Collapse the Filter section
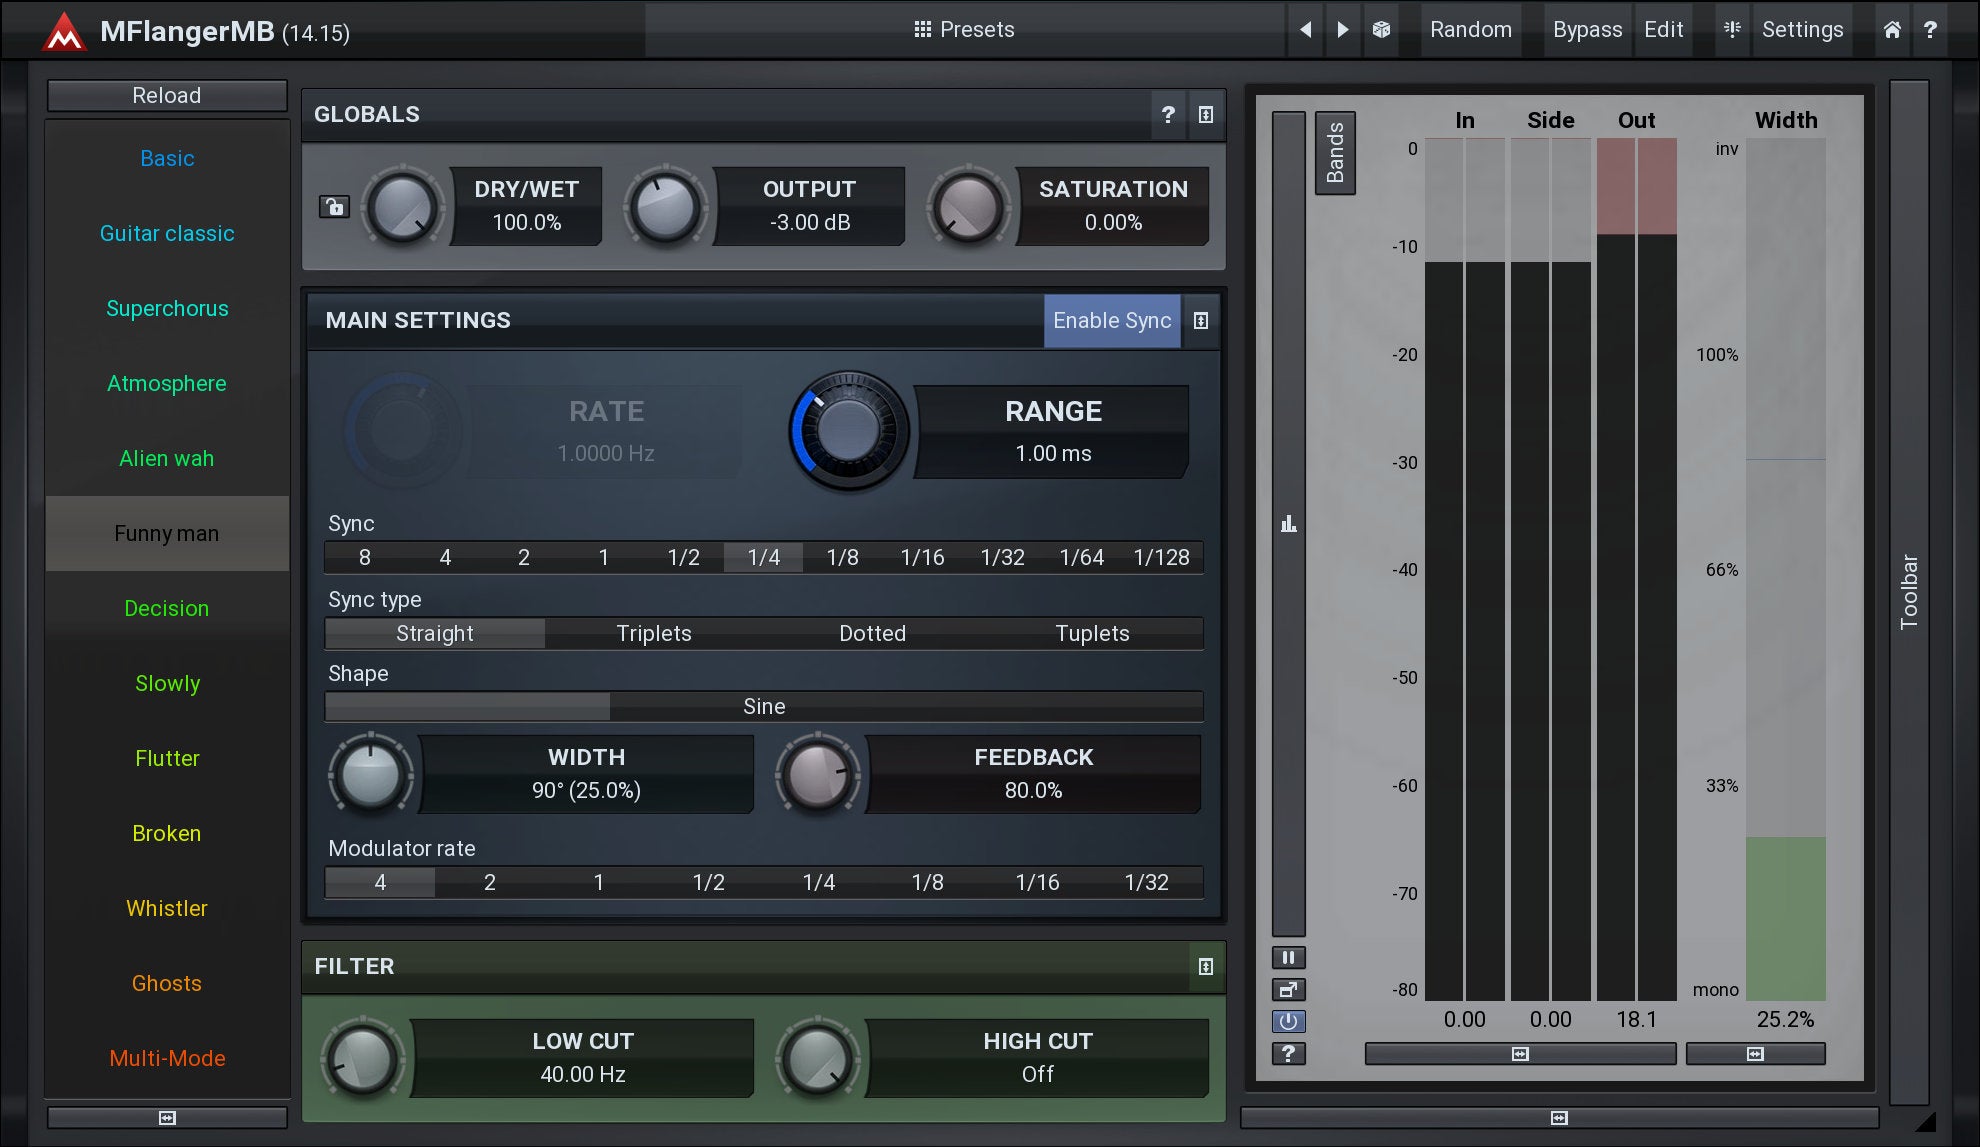This screenshot has height=1147, width=1980. pyautogui.click(x=1205, y=966)
